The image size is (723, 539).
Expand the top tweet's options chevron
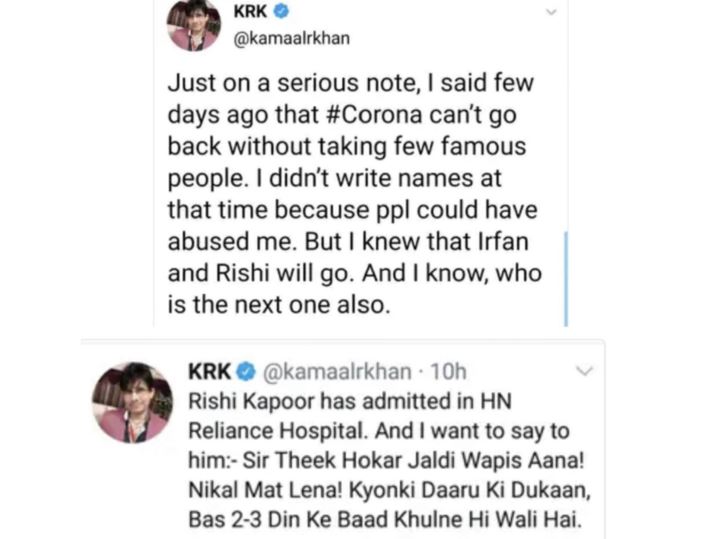pos(551,12)
